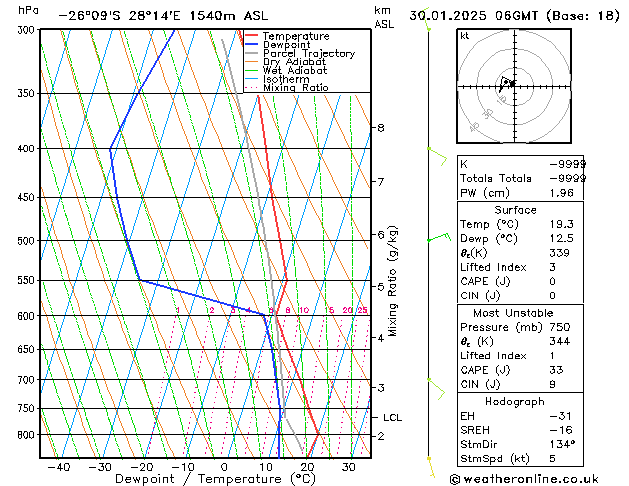This screenshot has height=486, width=629.
Task: Click the surface Temp value '19.3'
Action: coord(561,224)
